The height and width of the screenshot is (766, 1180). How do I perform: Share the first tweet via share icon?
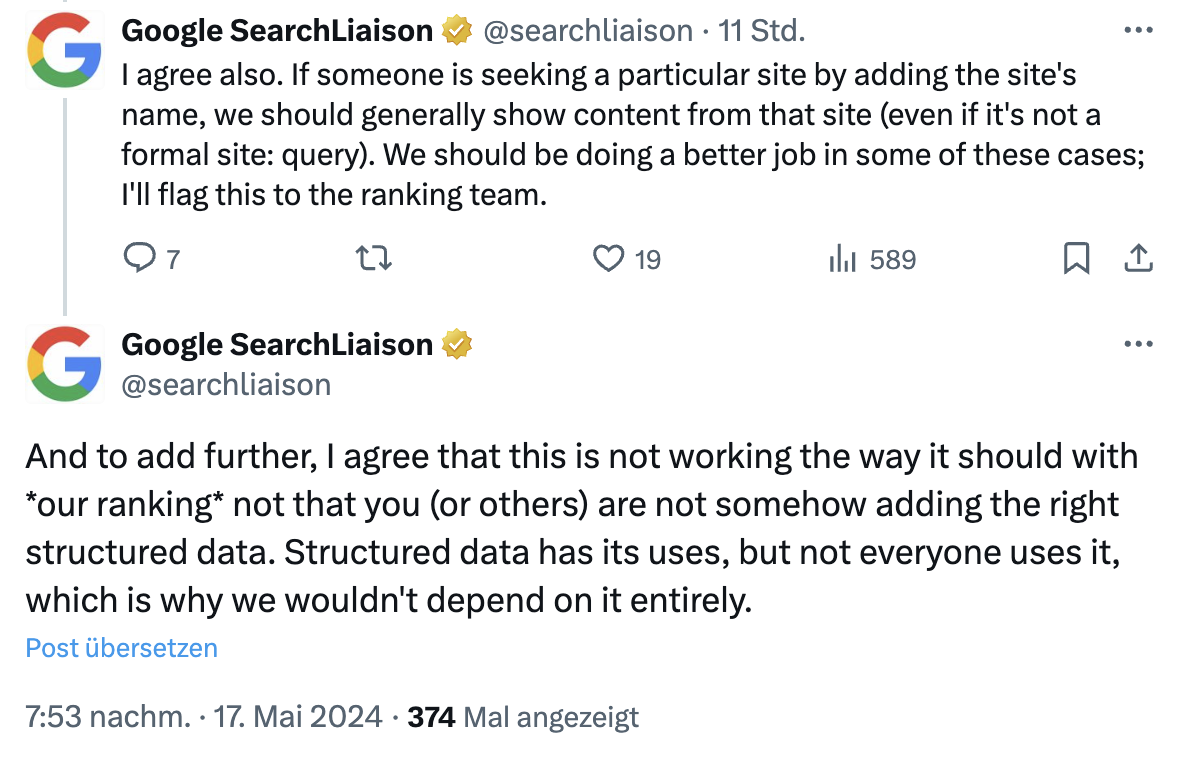click(x=1138, y=260)
